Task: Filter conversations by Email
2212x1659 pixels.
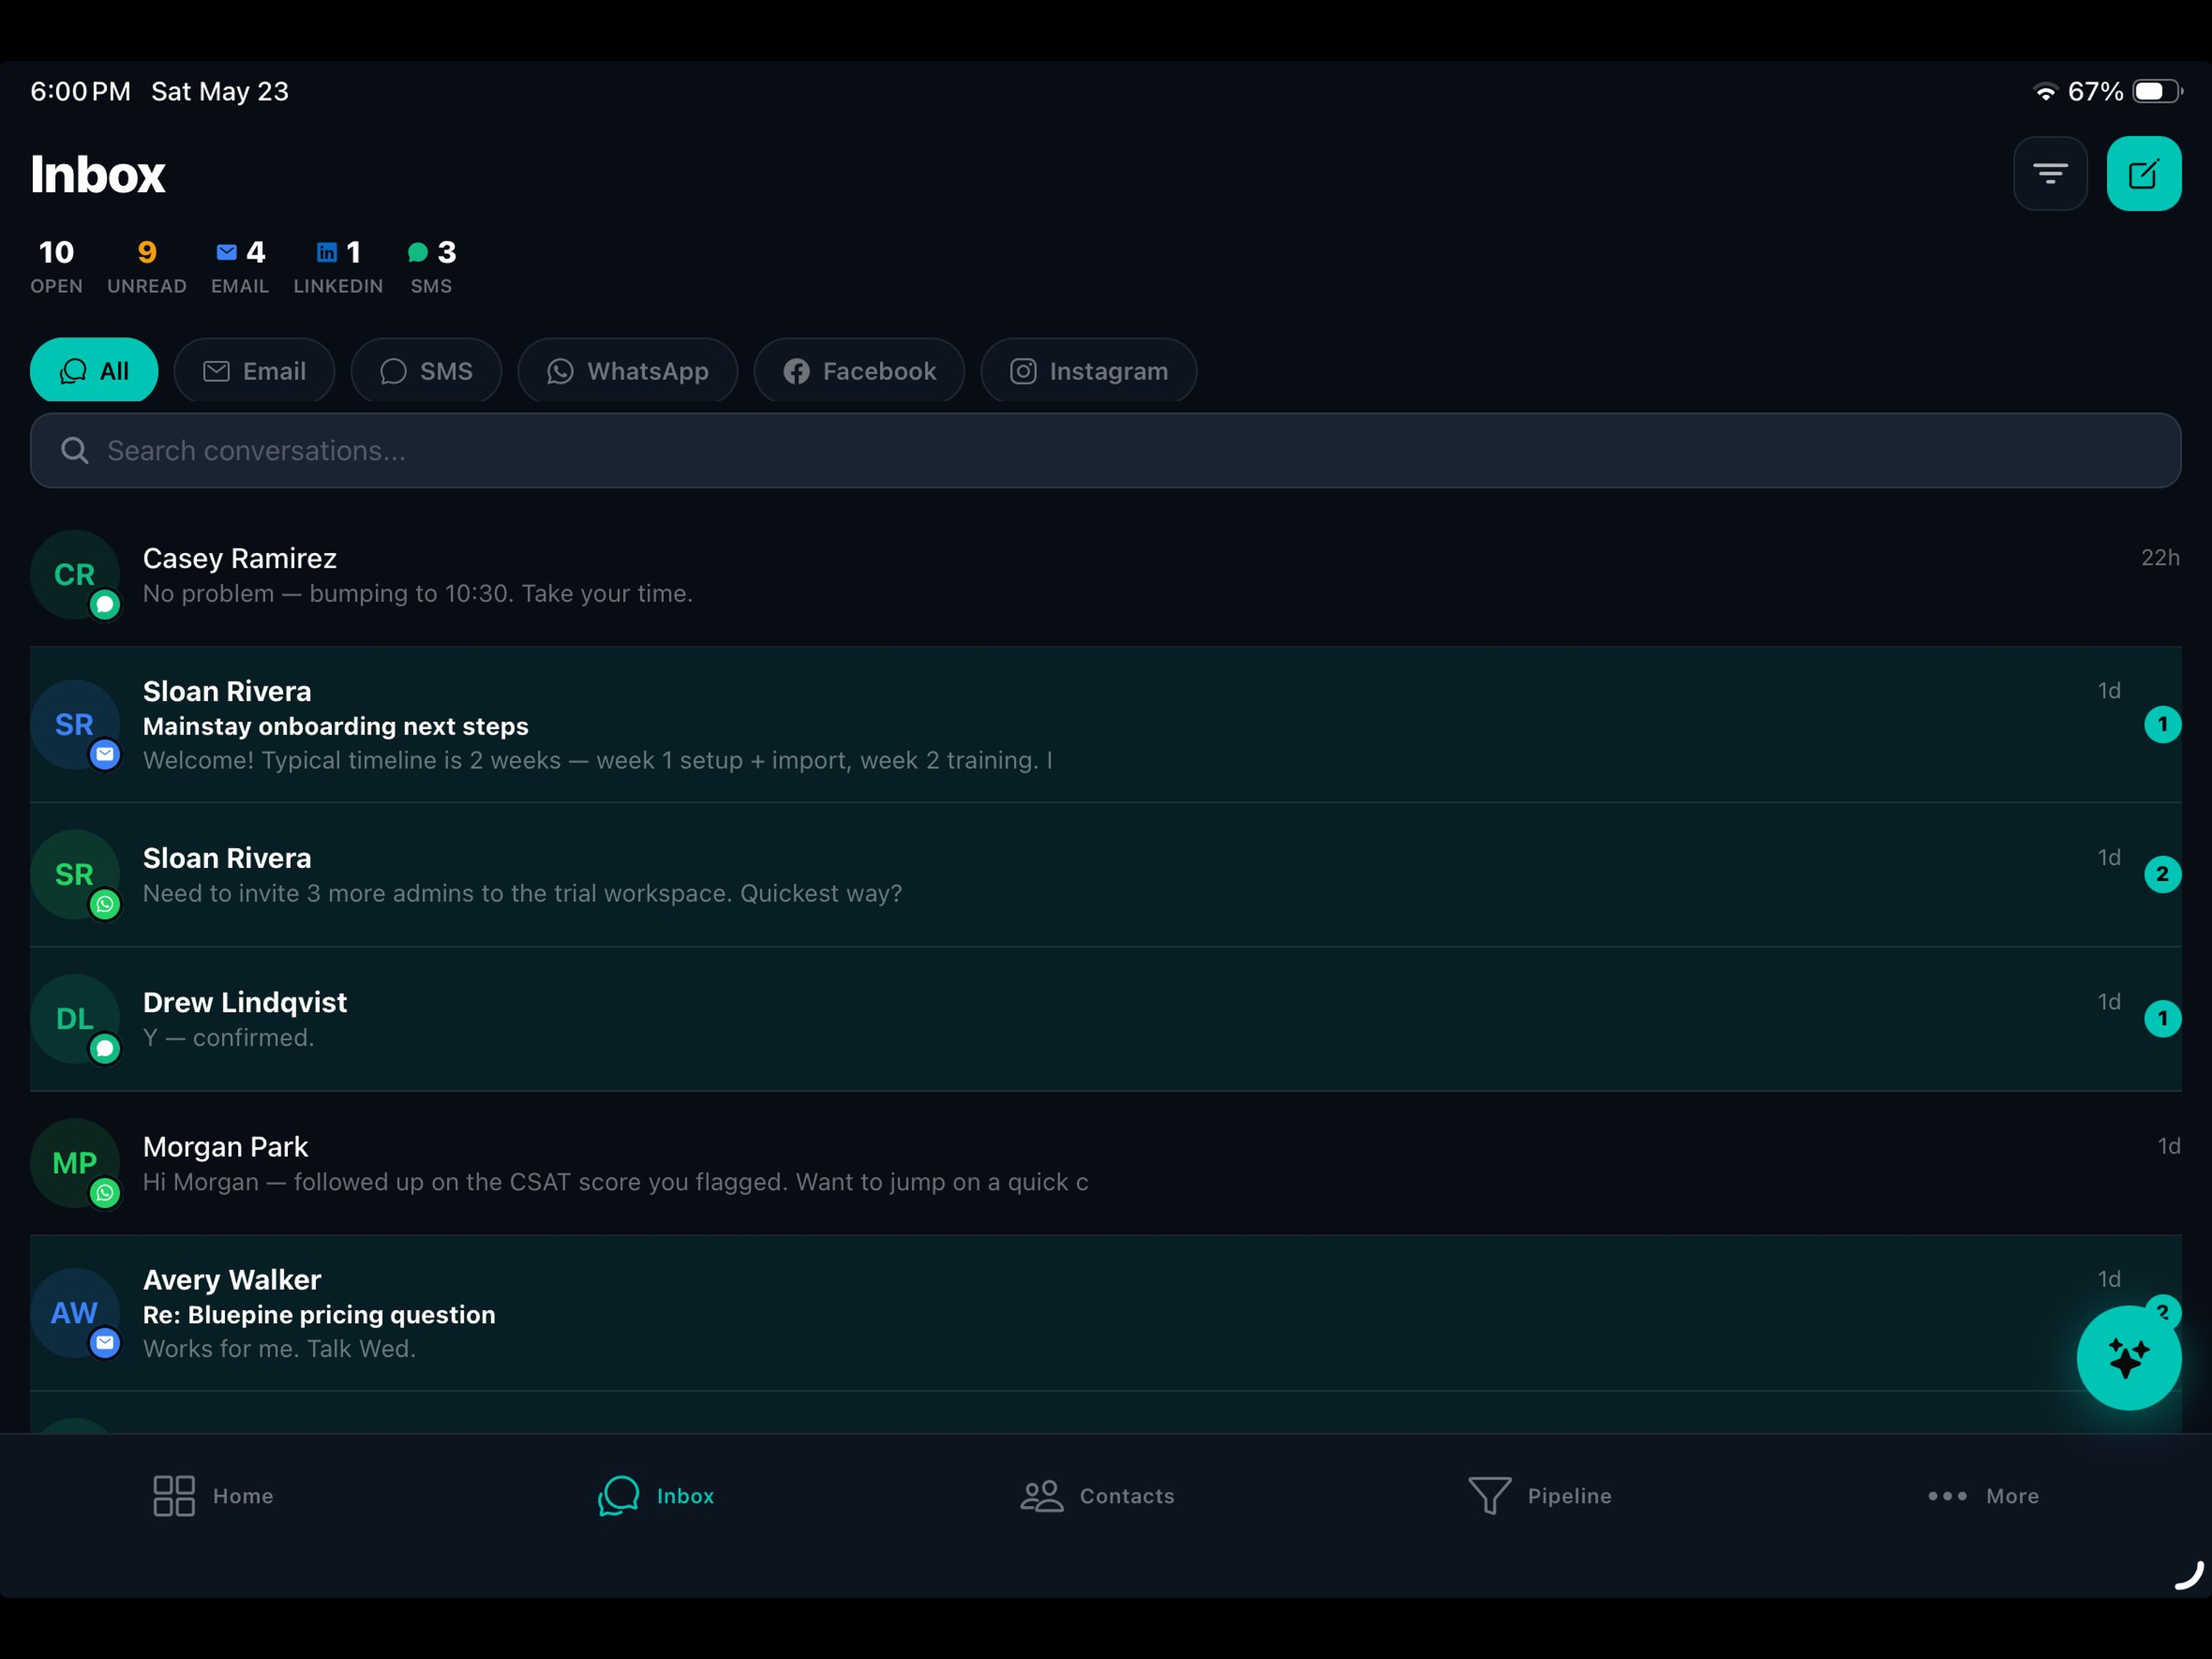Action: click(x=254, y=371)
